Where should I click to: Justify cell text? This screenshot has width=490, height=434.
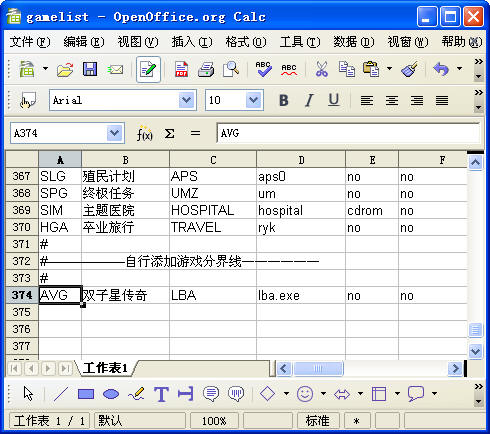pyautogui.click(x=442, y=100)
